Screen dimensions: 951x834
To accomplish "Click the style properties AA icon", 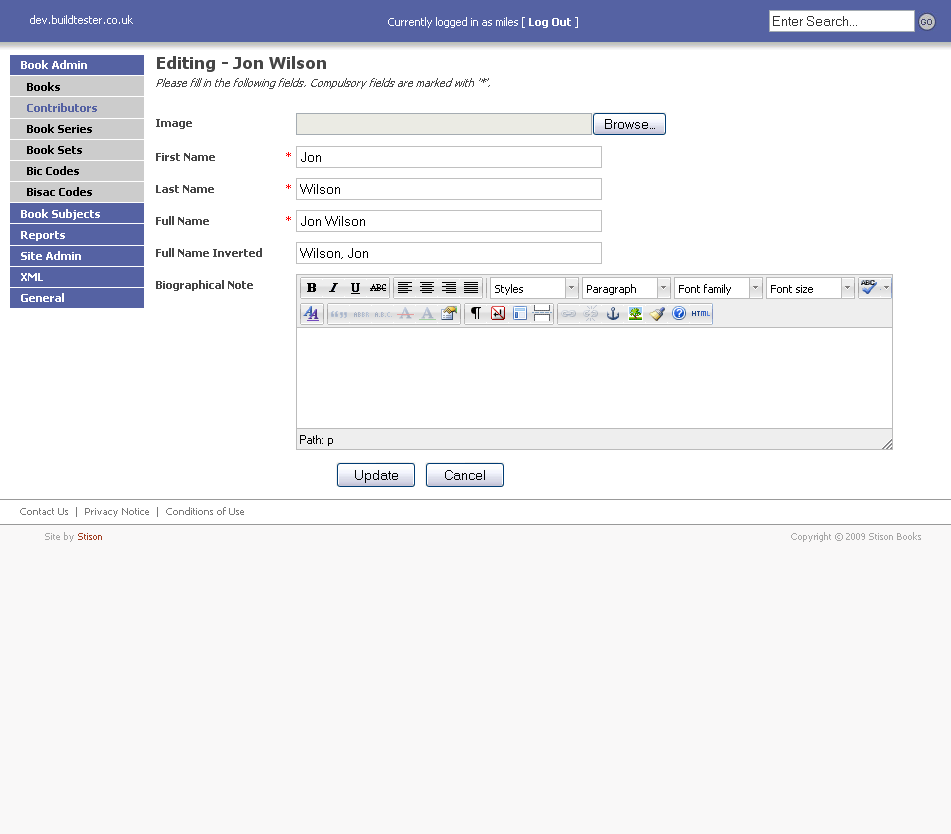I will tap(311, 314).
